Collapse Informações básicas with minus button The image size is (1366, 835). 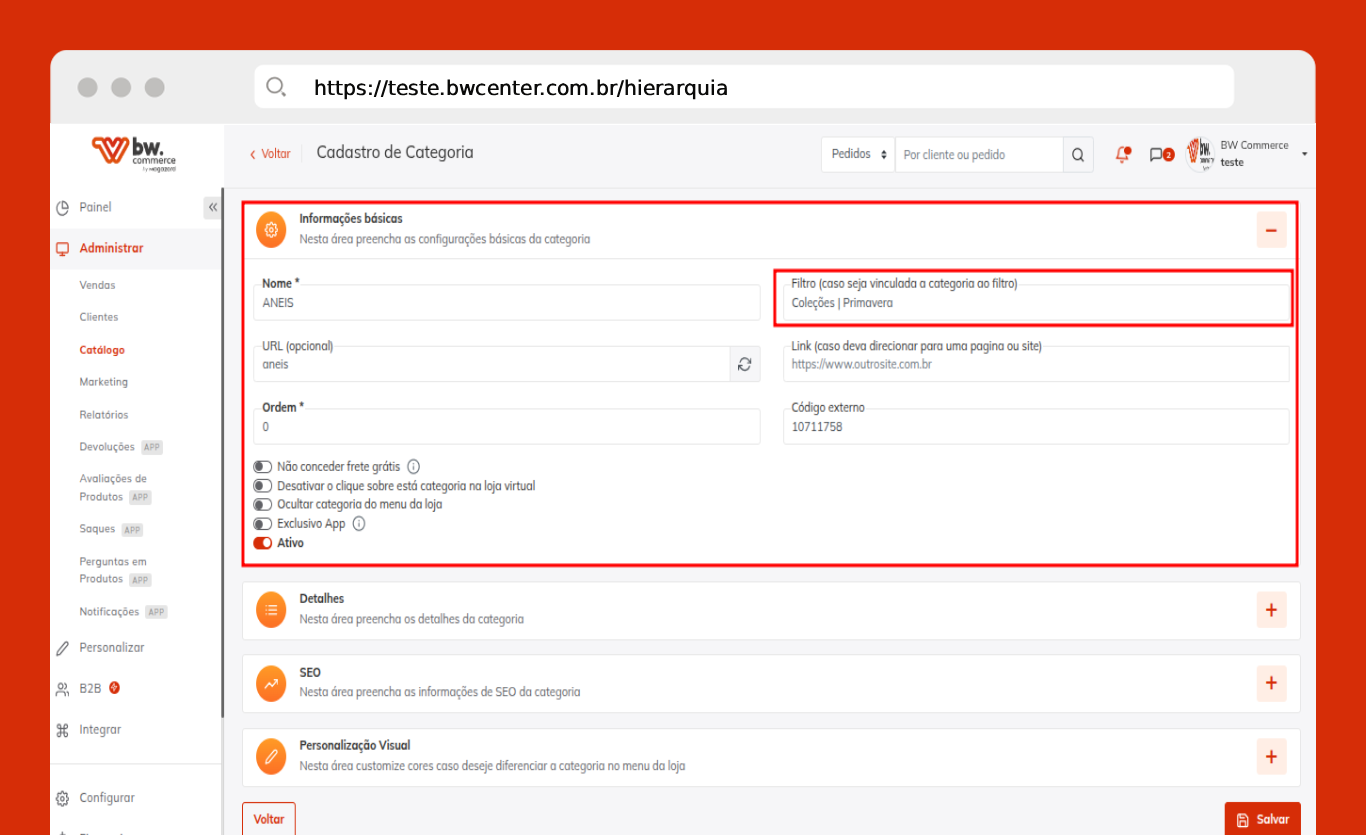click(1270, 230)
